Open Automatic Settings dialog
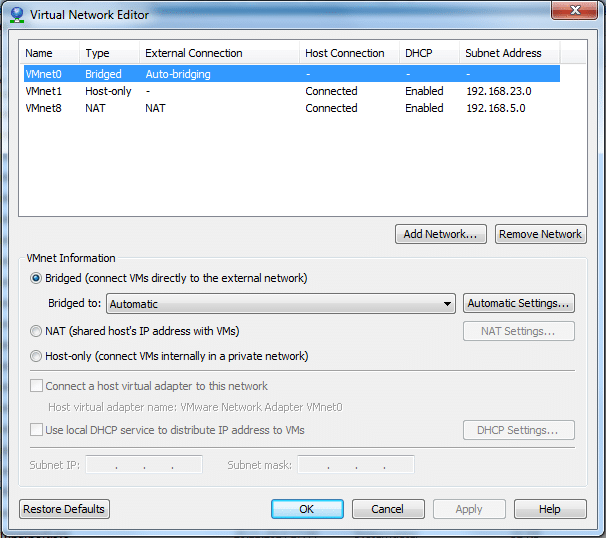This screenshot has height=538, width=606. (x=519, y=303)
